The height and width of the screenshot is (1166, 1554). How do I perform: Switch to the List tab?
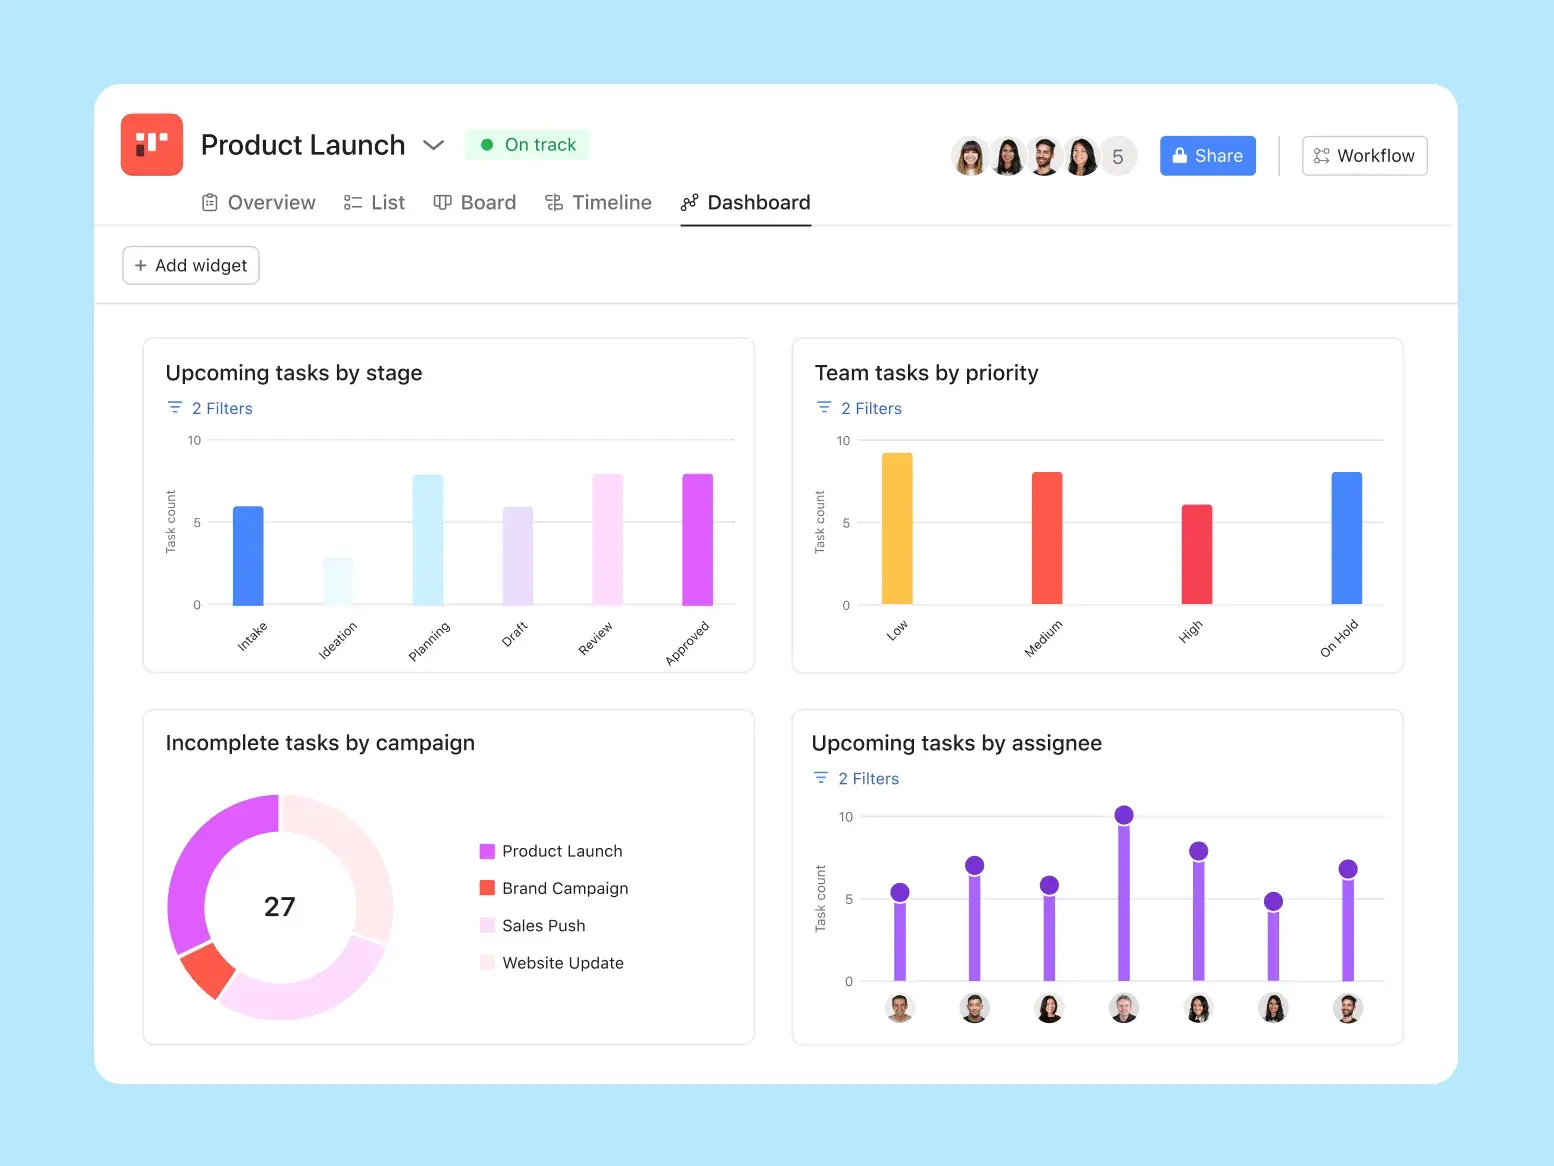tap(374, 203)
